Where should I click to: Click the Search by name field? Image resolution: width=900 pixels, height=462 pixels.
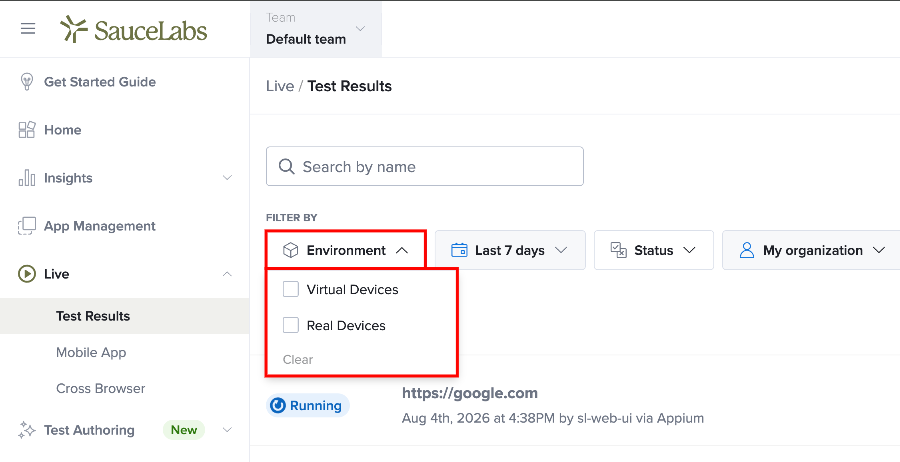click(425, 166)
